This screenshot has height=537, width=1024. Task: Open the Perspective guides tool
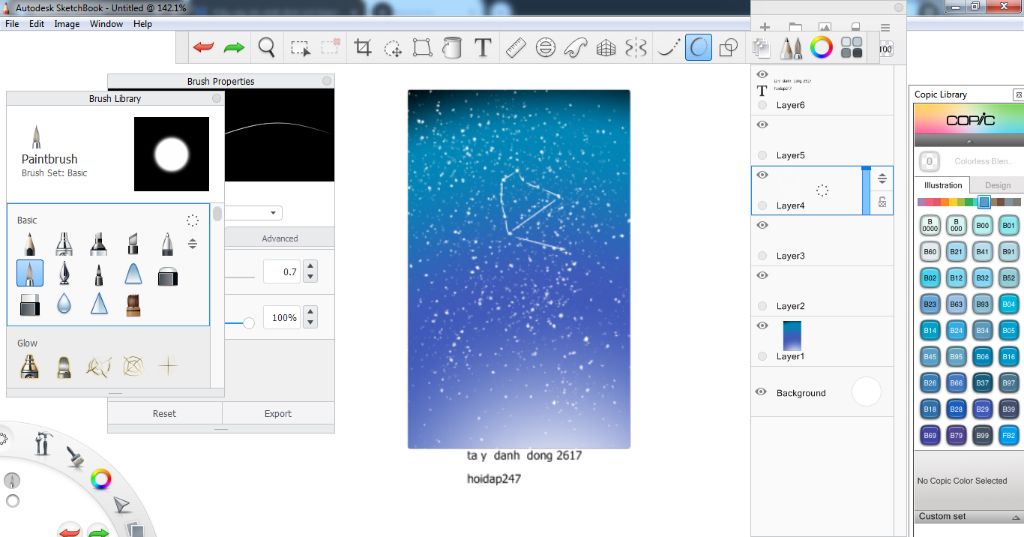[606, 48]
